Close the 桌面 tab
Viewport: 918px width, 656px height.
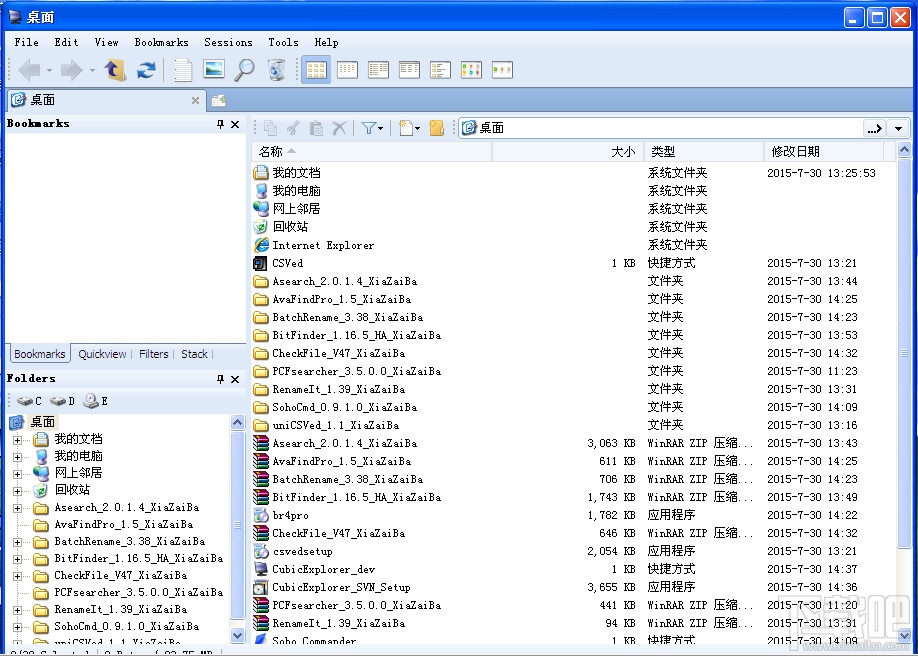tap(196, 101)
